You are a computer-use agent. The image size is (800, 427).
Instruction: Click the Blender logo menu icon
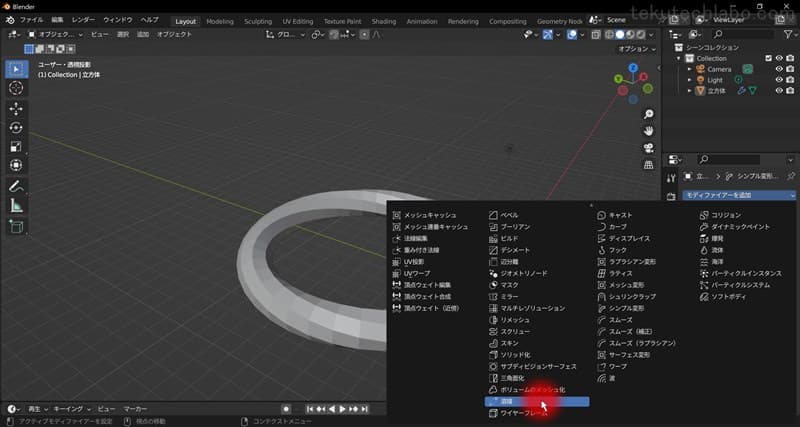click(x=10, y=20)
